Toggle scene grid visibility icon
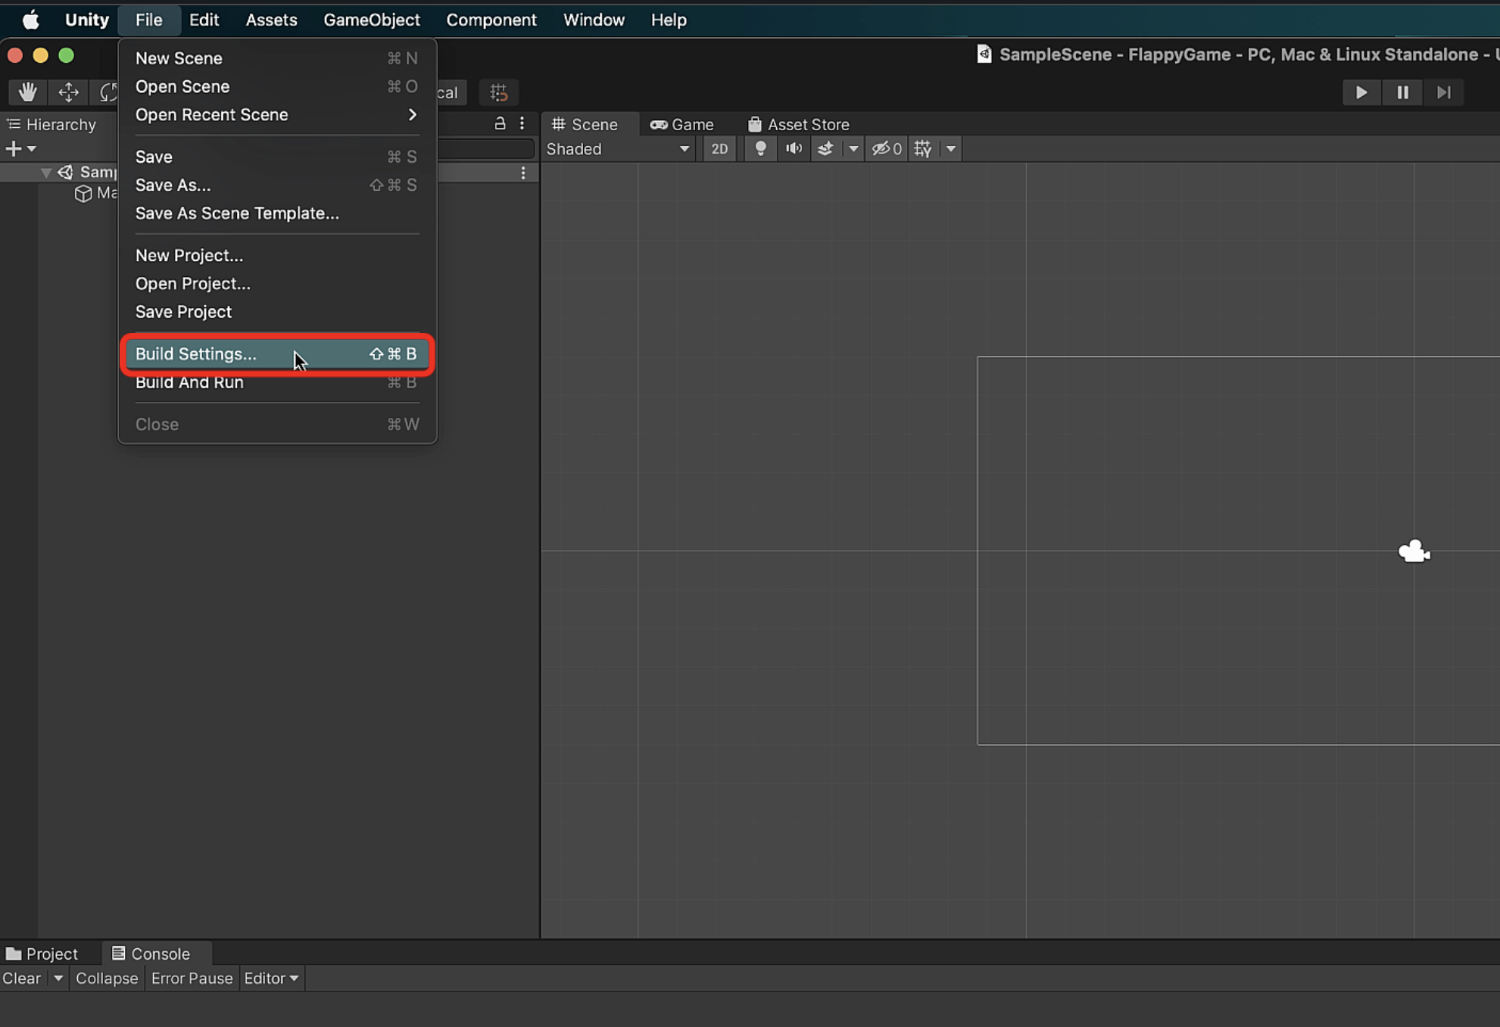This screenshot has width=1500, height=1027. (x=923, y=149)
